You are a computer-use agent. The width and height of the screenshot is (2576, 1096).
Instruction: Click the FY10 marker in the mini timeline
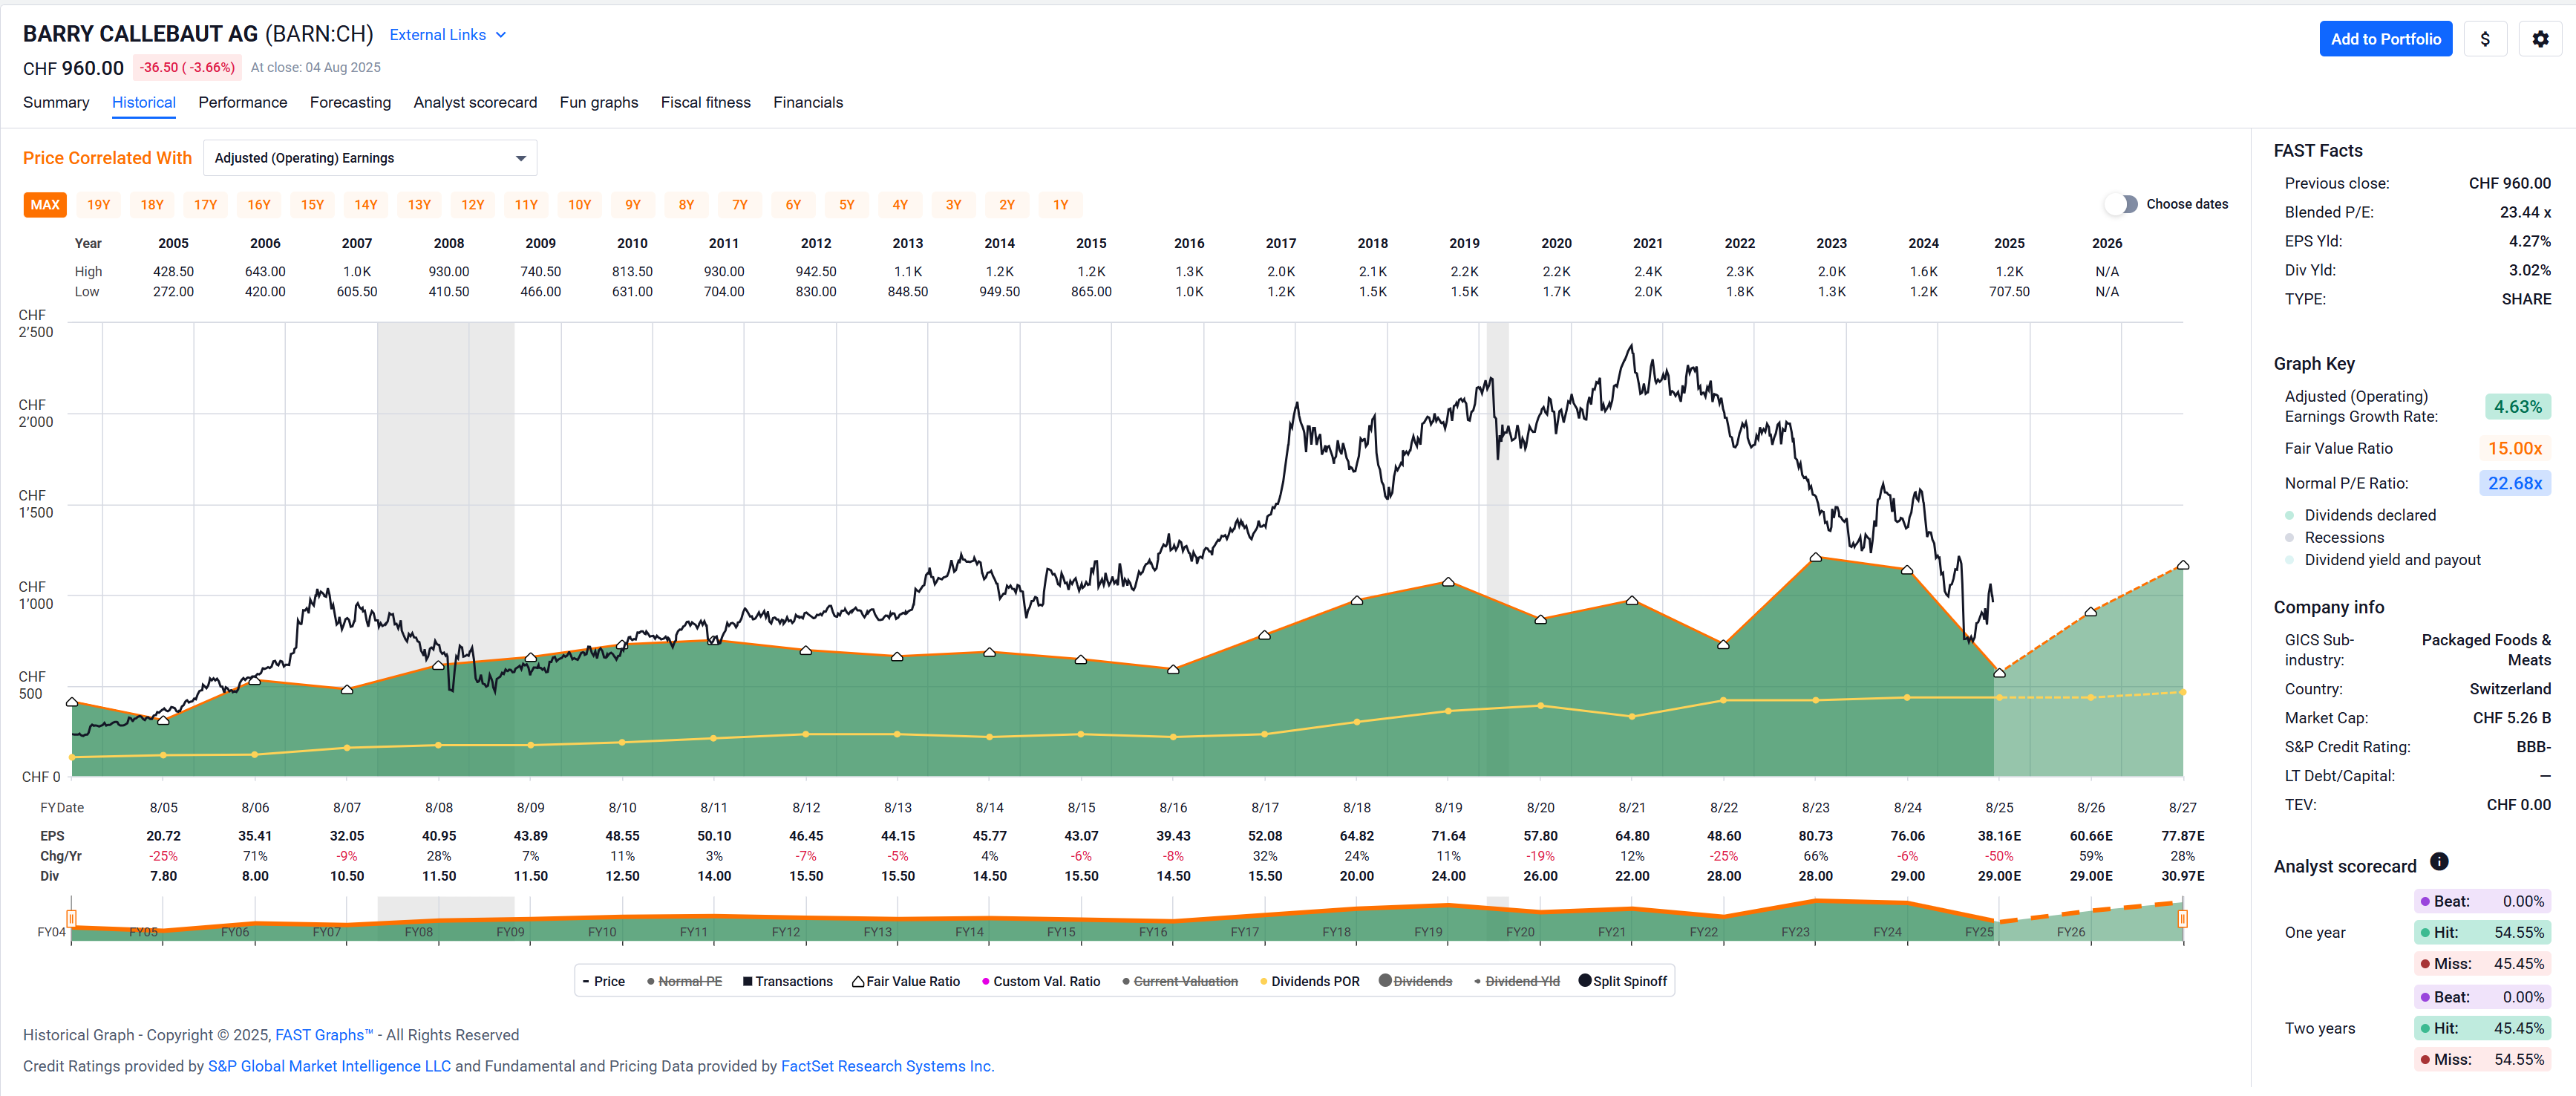coord(601,932)
